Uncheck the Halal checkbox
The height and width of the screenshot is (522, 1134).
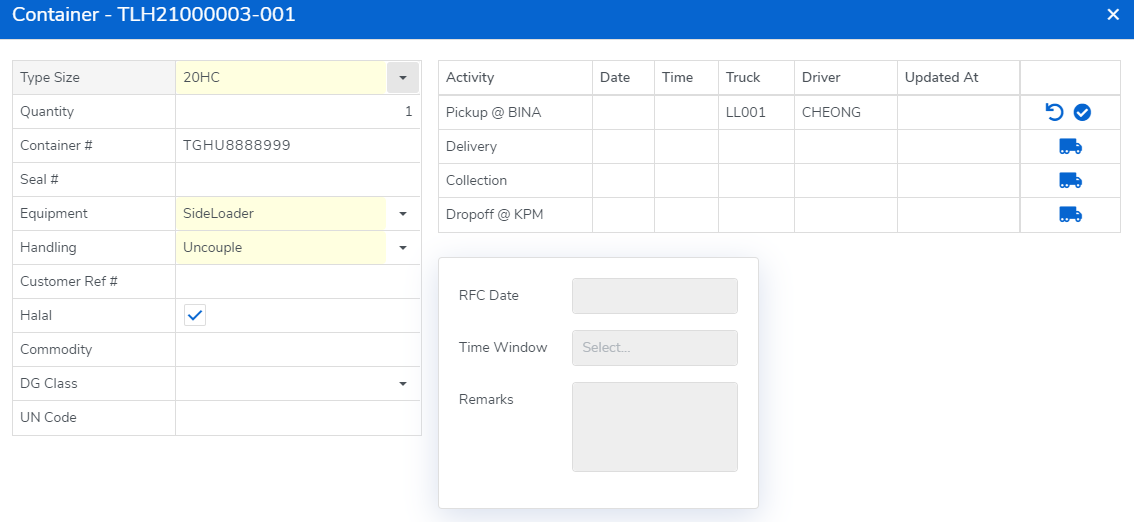195,316
